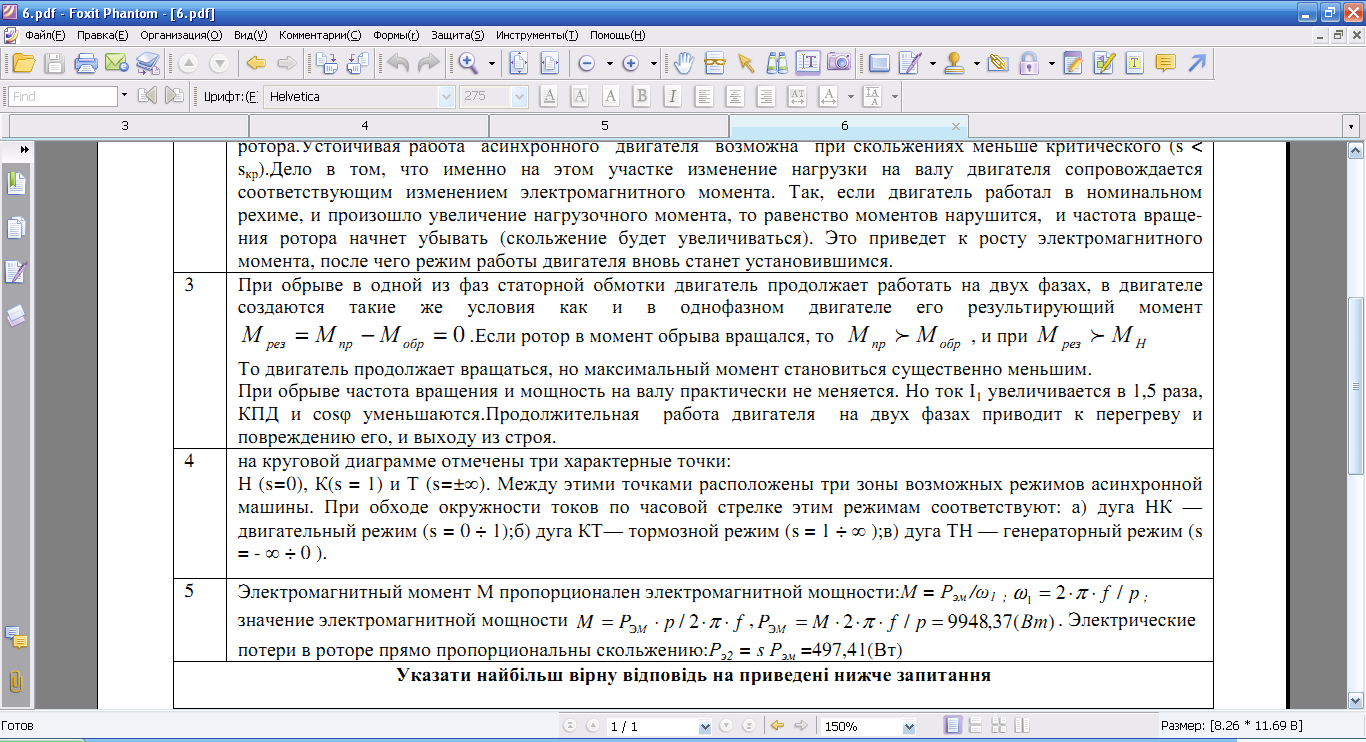
Task: Open the page number 1 / 1 dropdown
Action: (x=705, y=726)
